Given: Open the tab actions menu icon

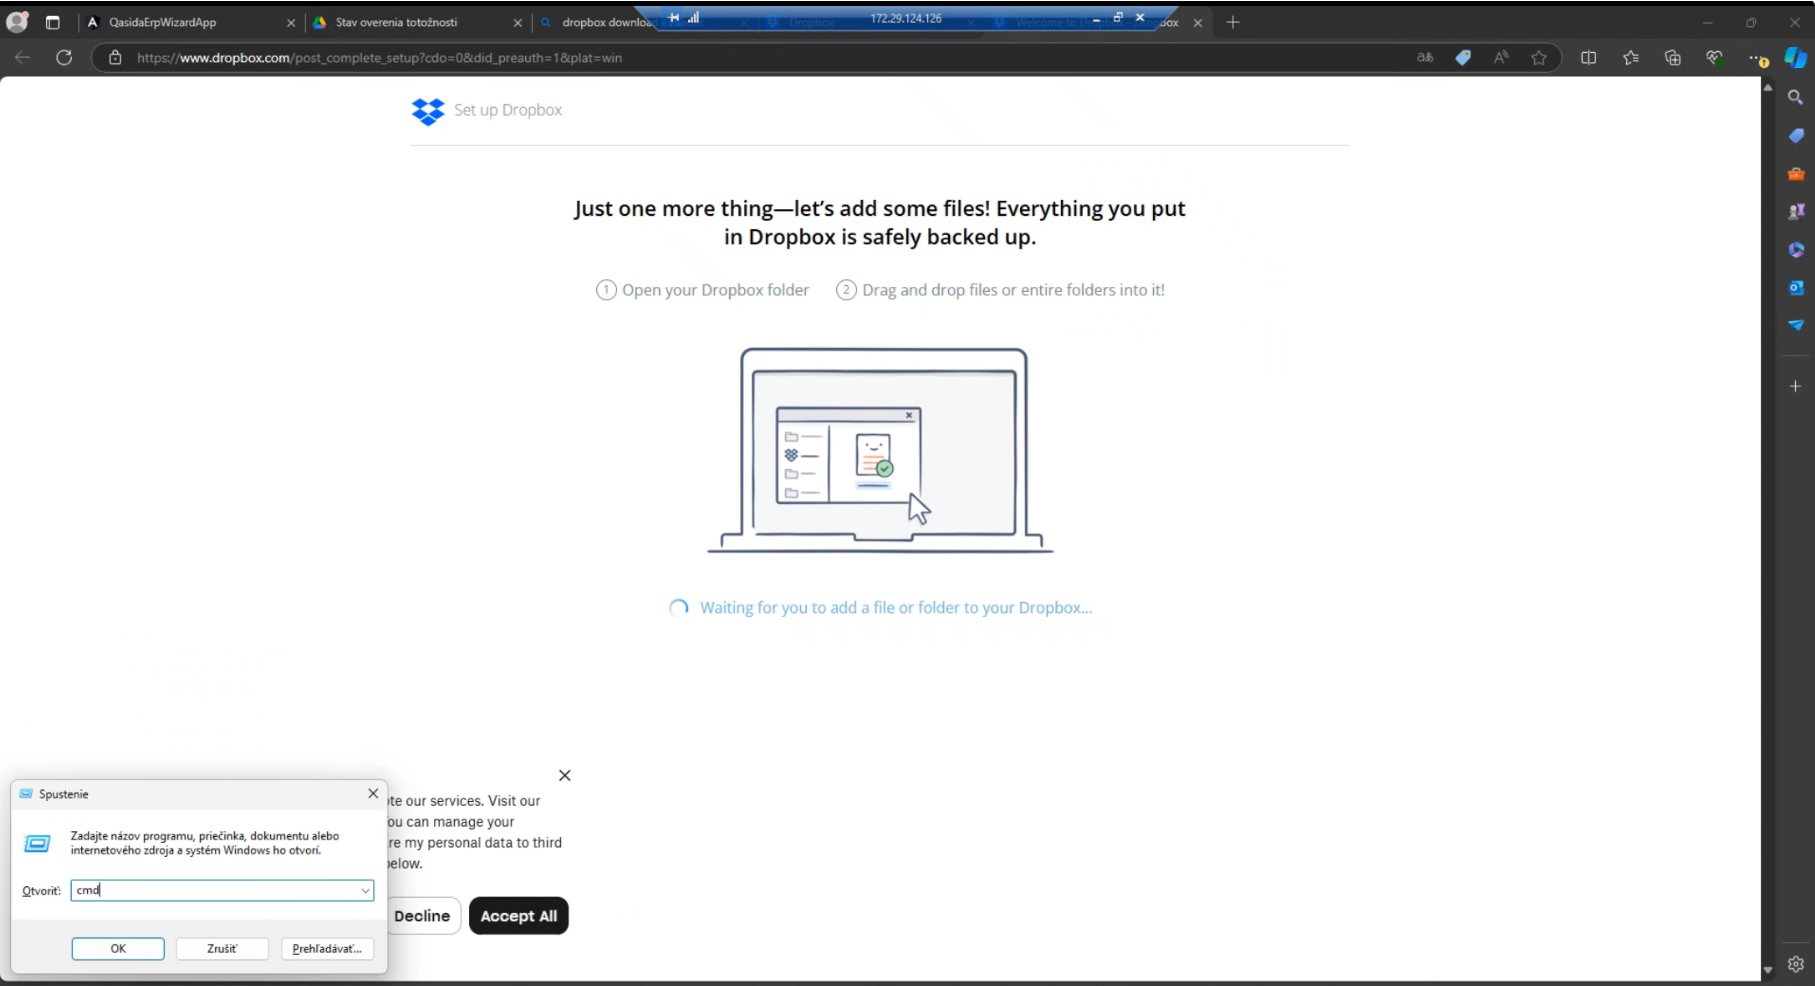Looking at the screenshot, I should [x=53, y=22].
